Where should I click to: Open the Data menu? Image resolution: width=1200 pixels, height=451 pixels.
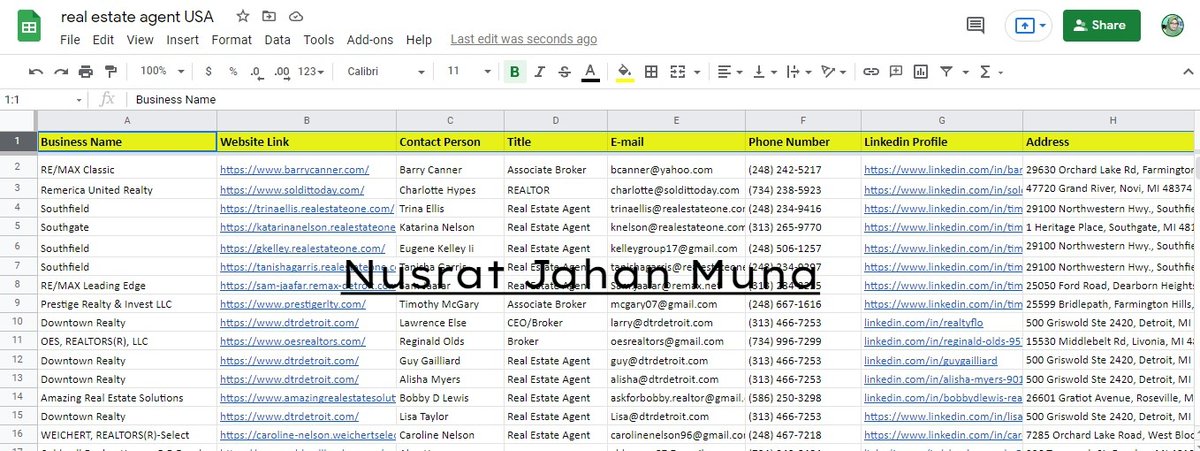[x=278, y=40]
